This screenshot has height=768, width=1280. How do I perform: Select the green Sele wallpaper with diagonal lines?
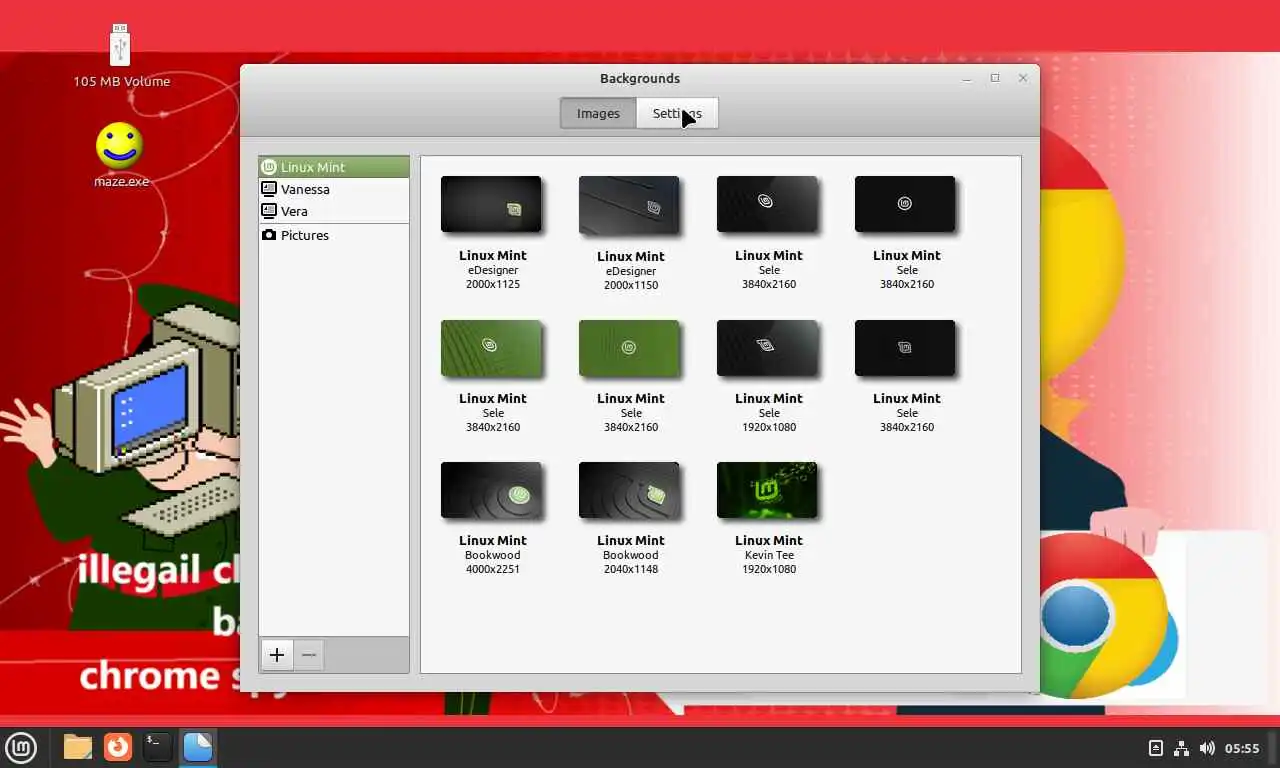tap(491, 348)
